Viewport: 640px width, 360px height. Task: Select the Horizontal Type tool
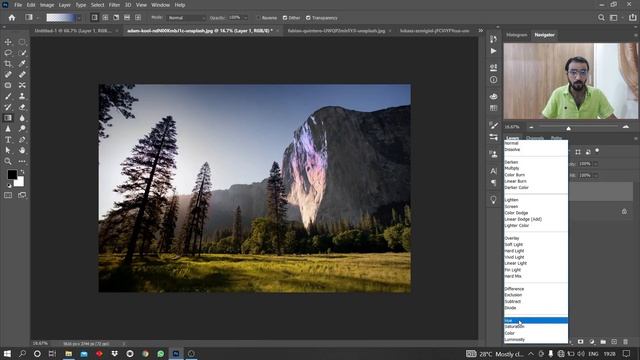pos(8,140)
